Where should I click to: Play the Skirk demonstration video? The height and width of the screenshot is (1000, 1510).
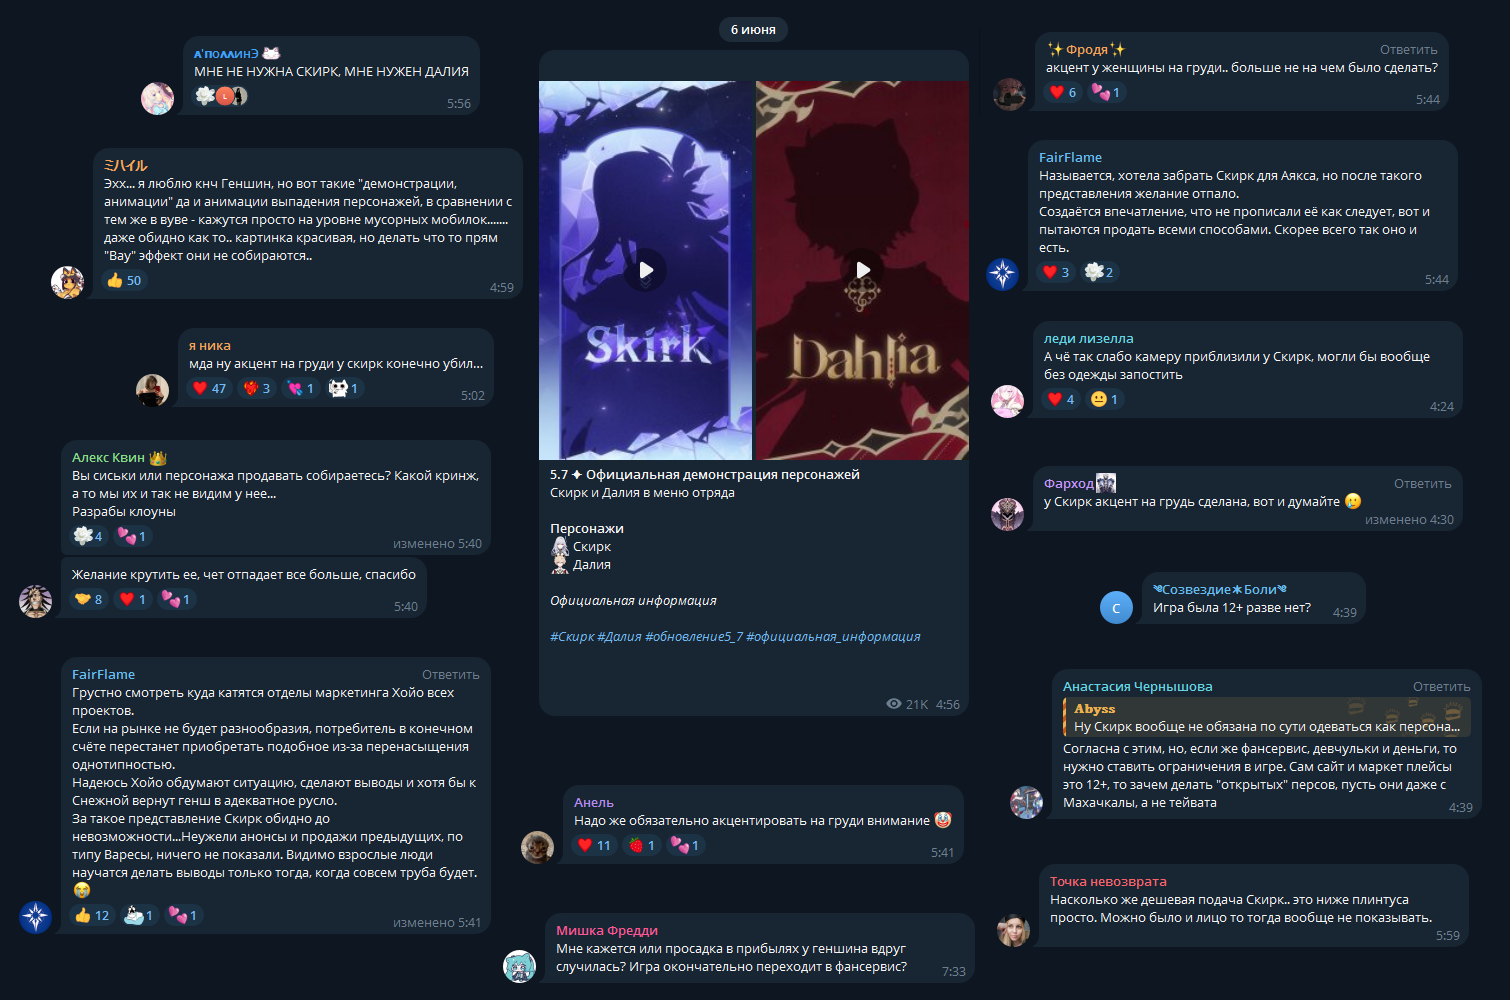pos(646,270)
